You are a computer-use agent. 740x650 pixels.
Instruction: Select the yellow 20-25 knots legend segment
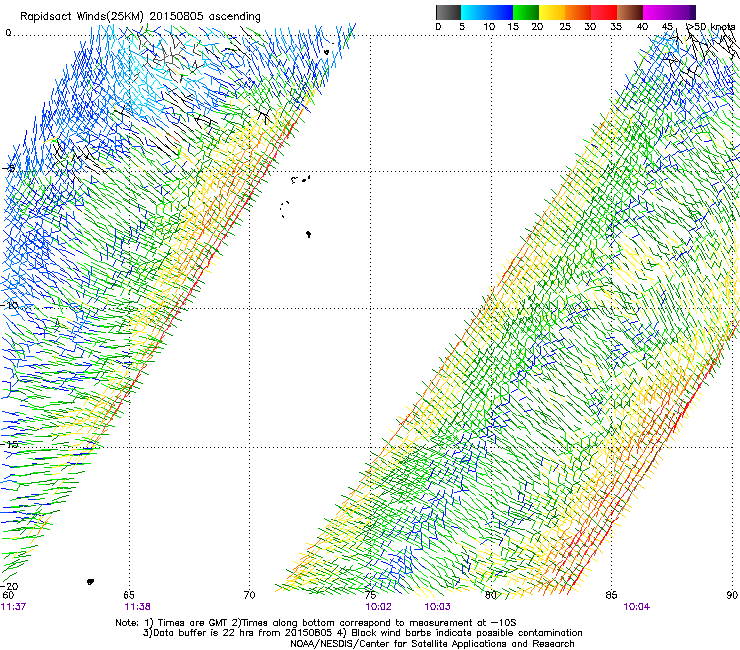[x=552, y=12]
